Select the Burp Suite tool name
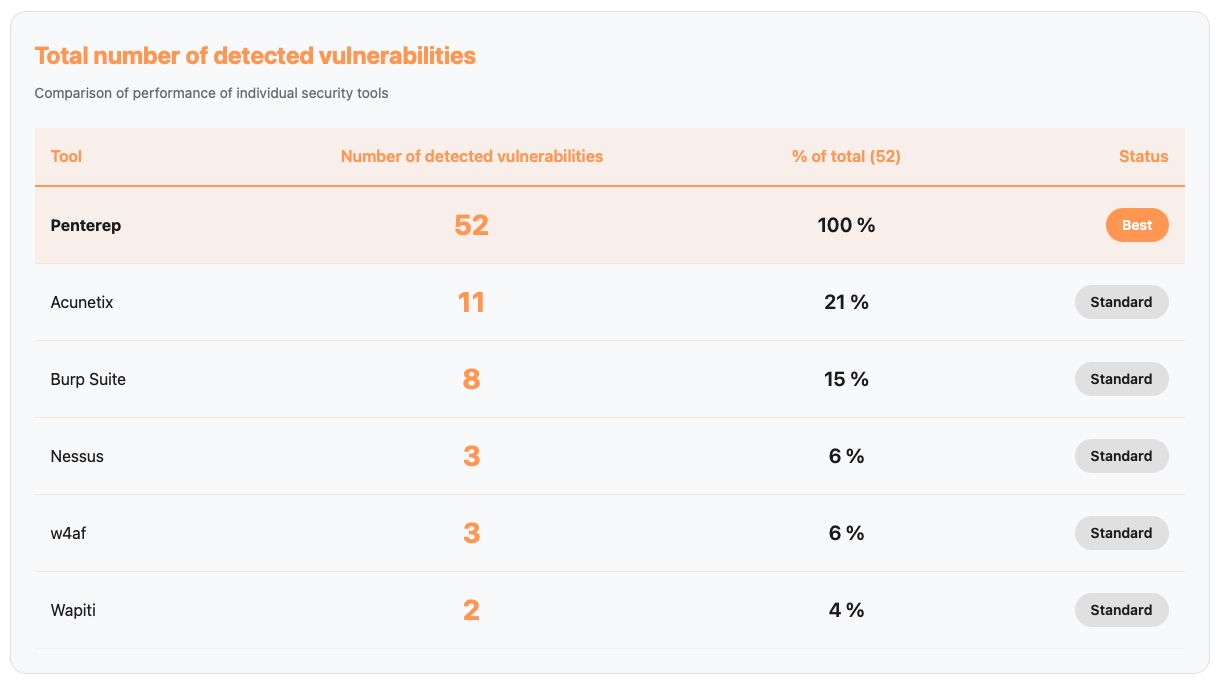Screen dimensions: 1219x685 (x=88, y=379)
